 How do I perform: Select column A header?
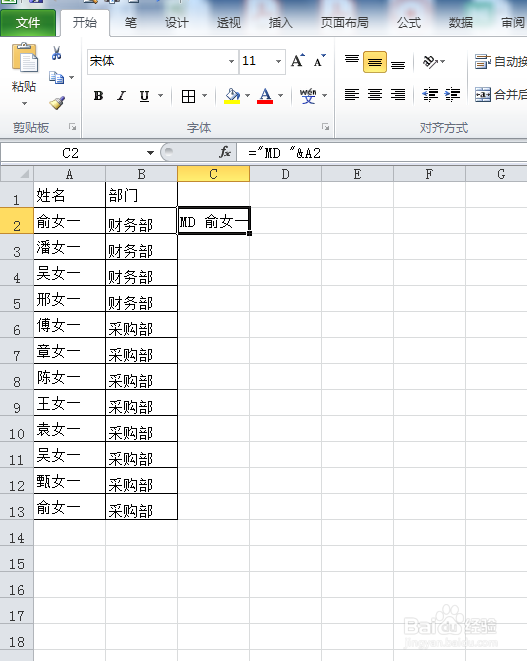70,174
